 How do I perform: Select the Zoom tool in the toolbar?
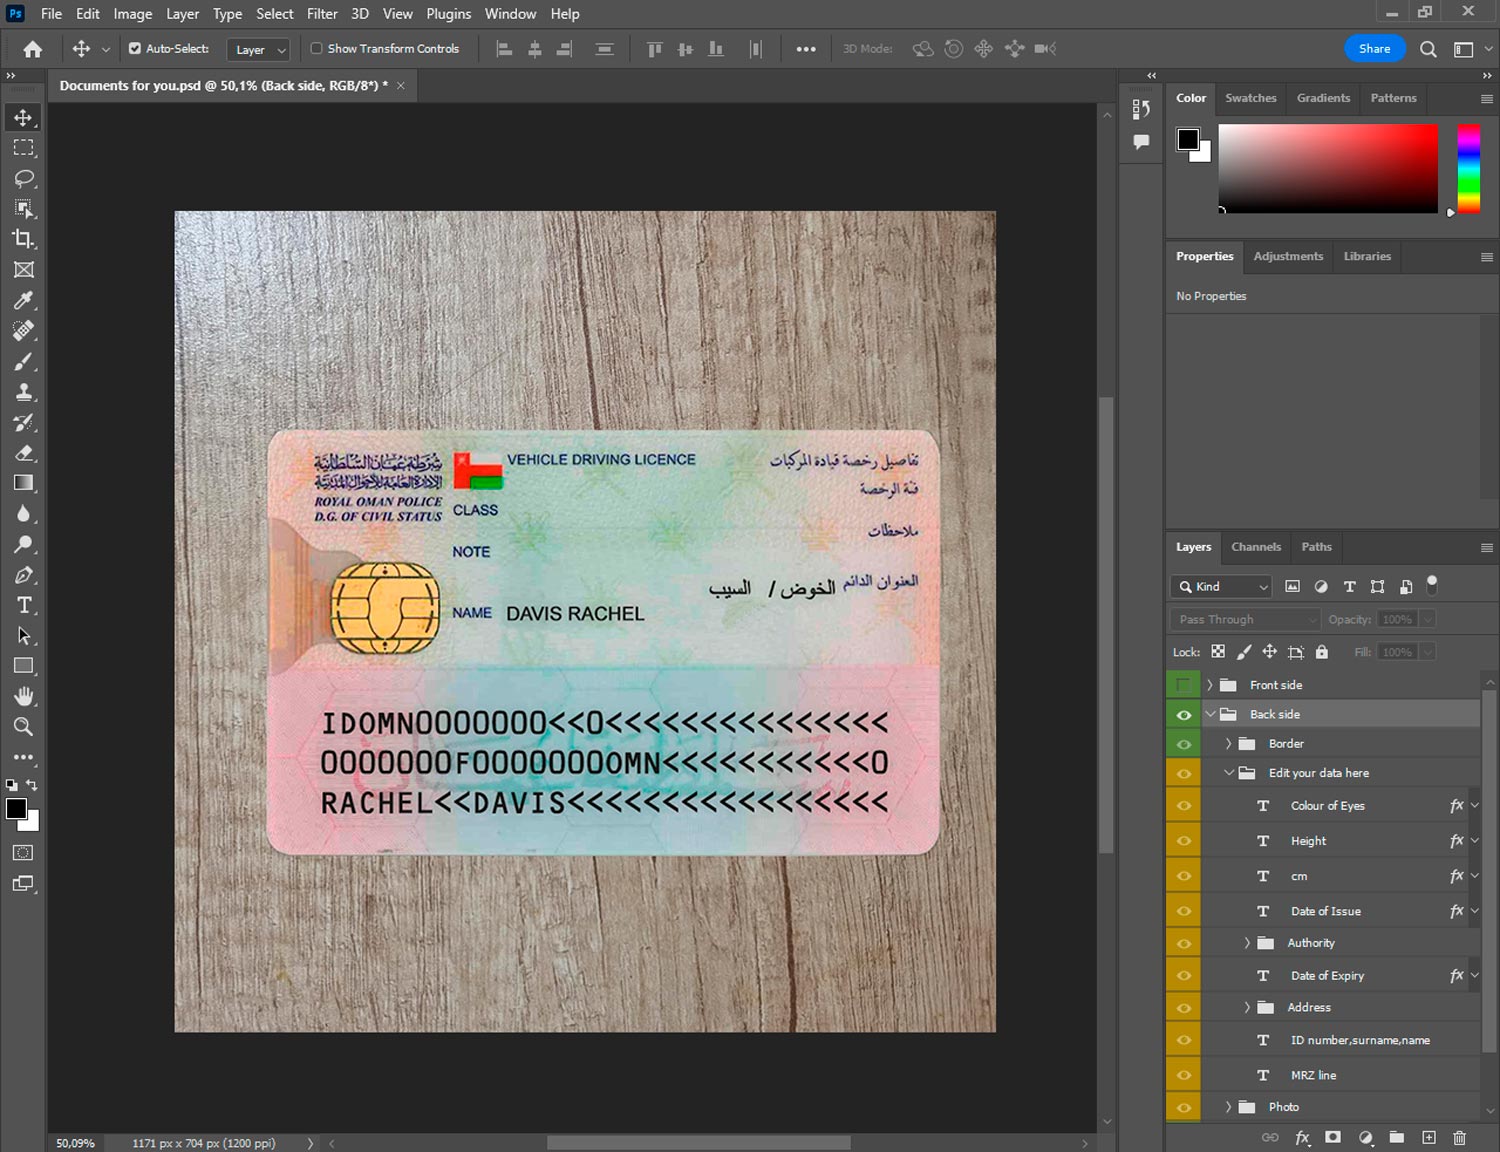(23, 727)
